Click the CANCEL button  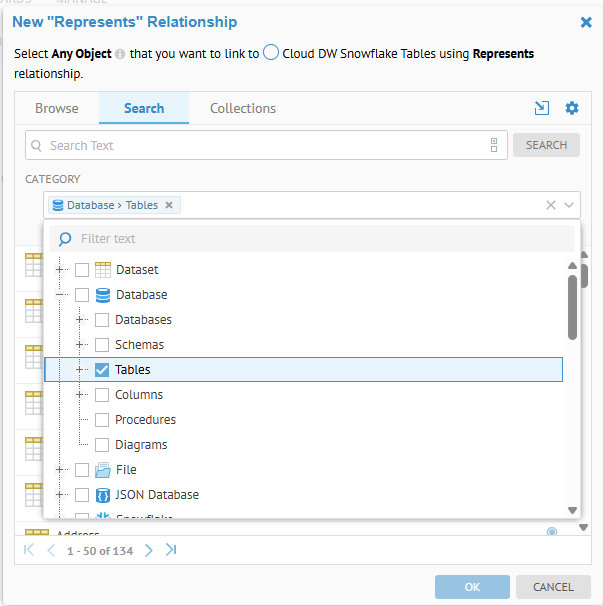(553, 587)
